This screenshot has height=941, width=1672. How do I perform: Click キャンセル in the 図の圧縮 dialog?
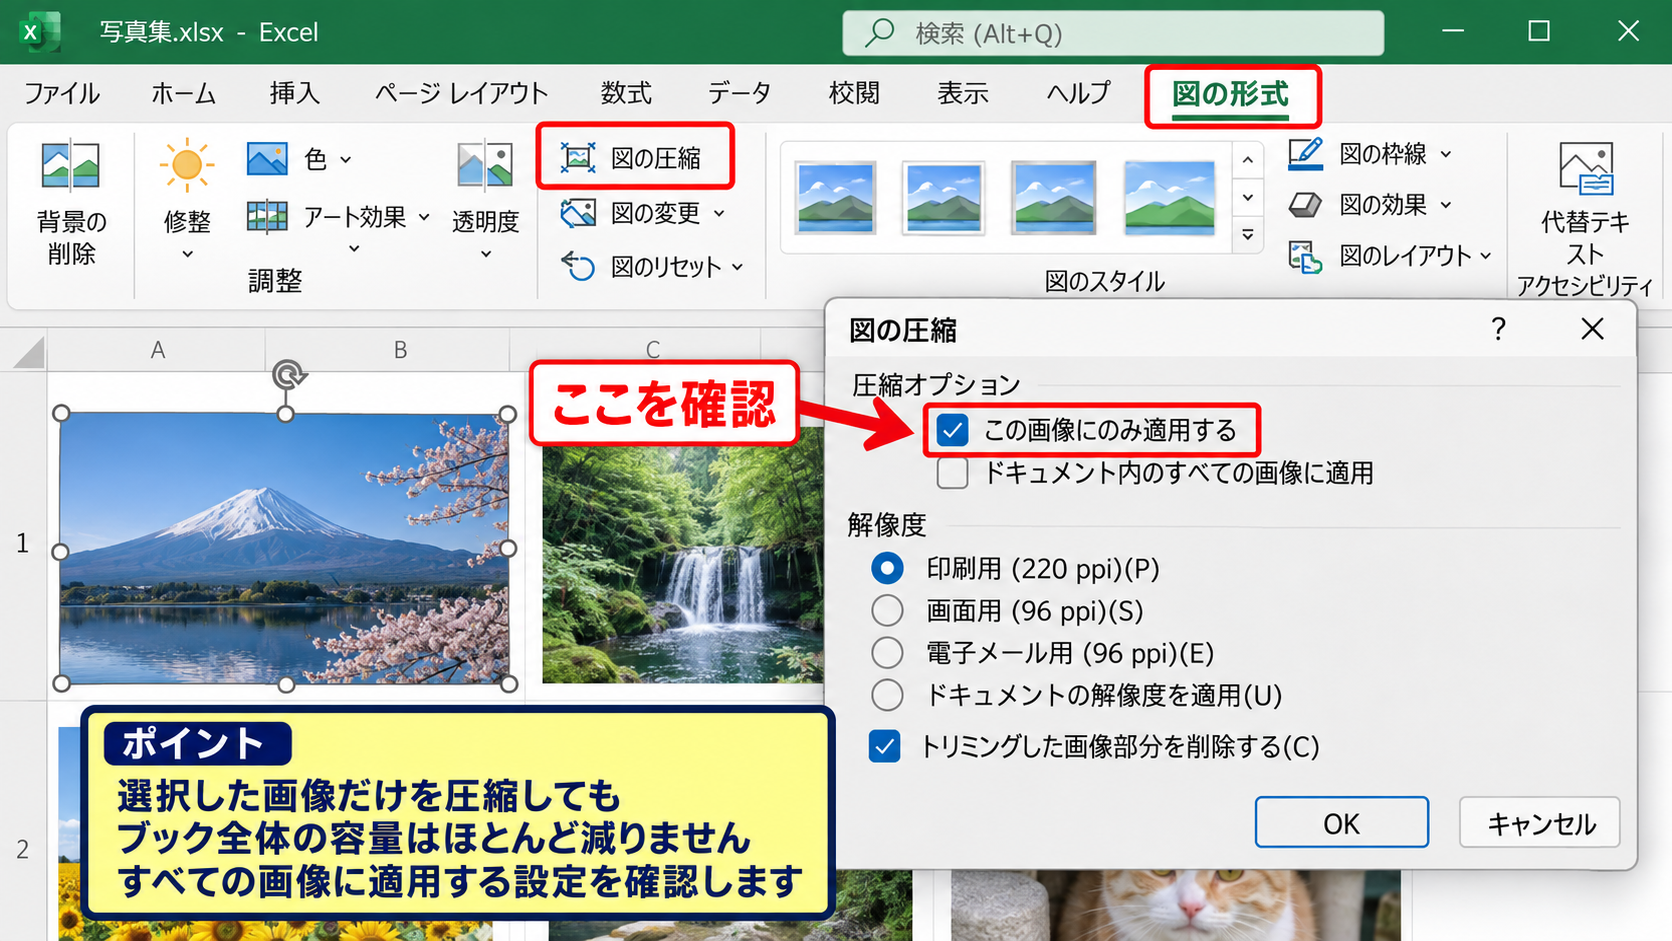(1540, 823)
